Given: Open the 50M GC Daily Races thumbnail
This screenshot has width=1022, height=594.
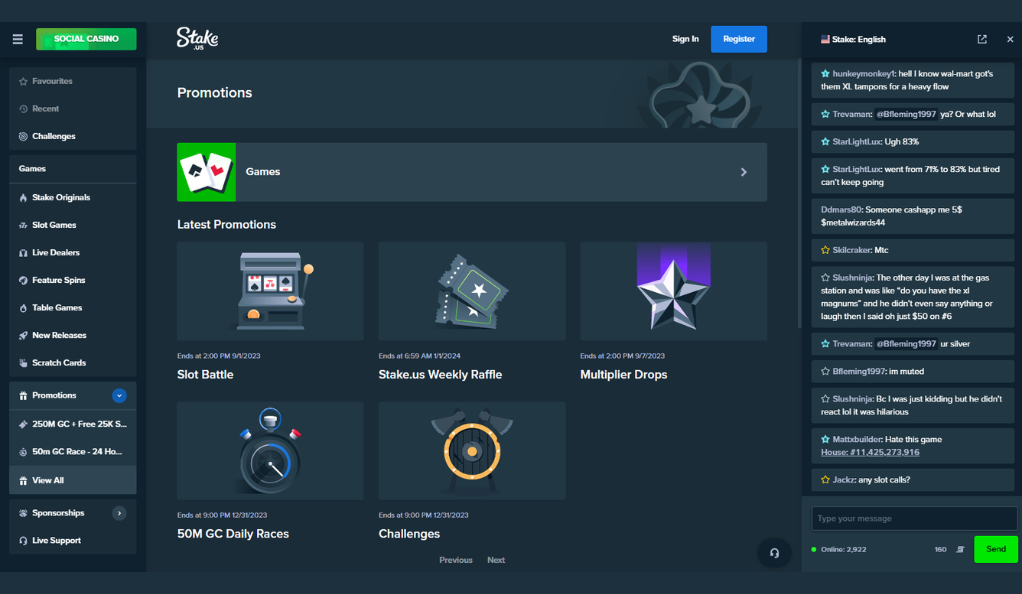Looking at the screenshot, I should click(x=270, y=451).
